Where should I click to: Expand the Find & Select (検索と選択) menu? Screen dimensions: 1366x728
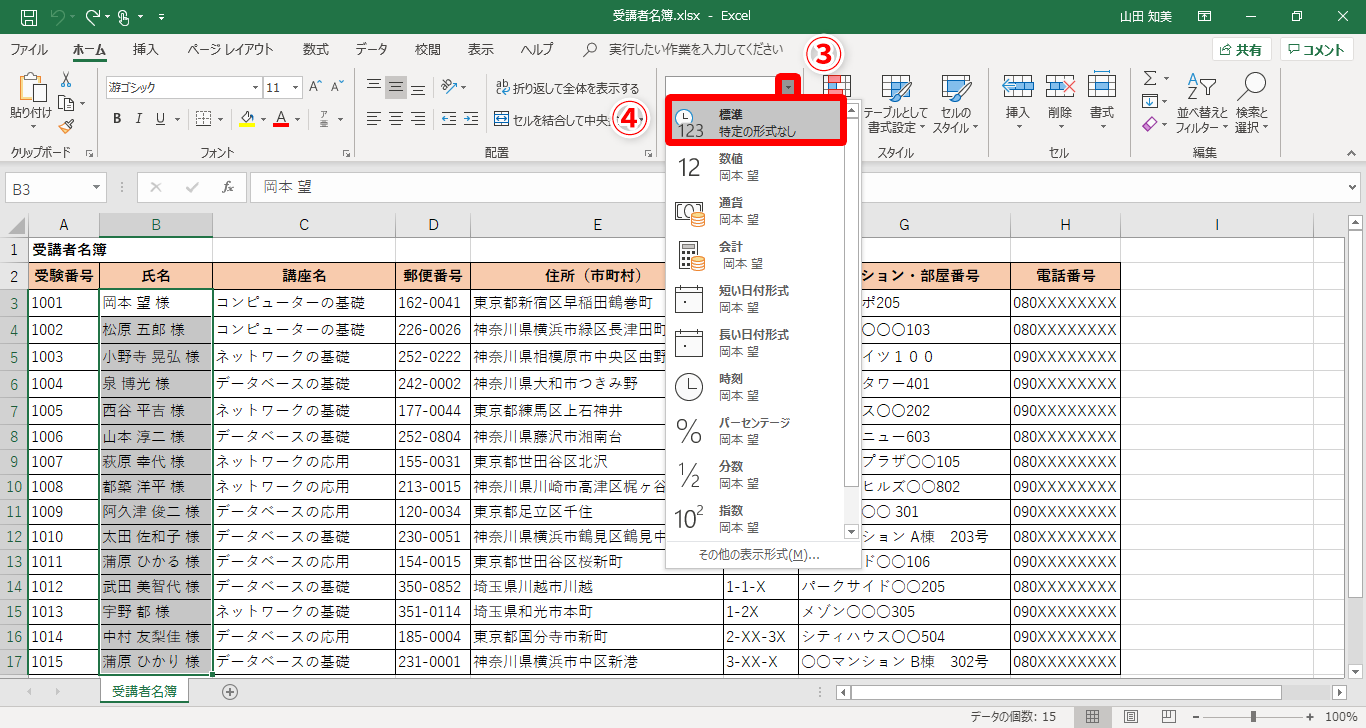(1251, 103)
